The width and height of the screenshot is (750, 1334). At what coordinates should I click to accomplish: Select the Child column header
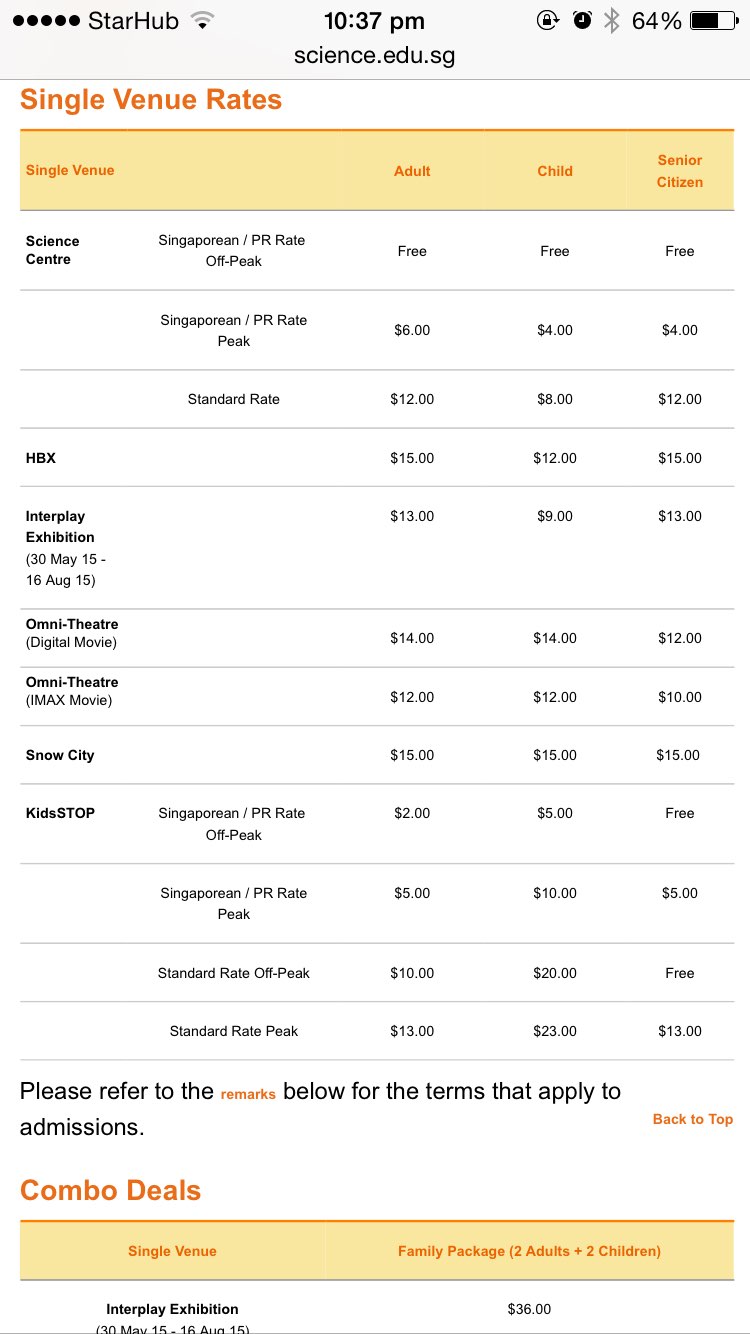555,171
